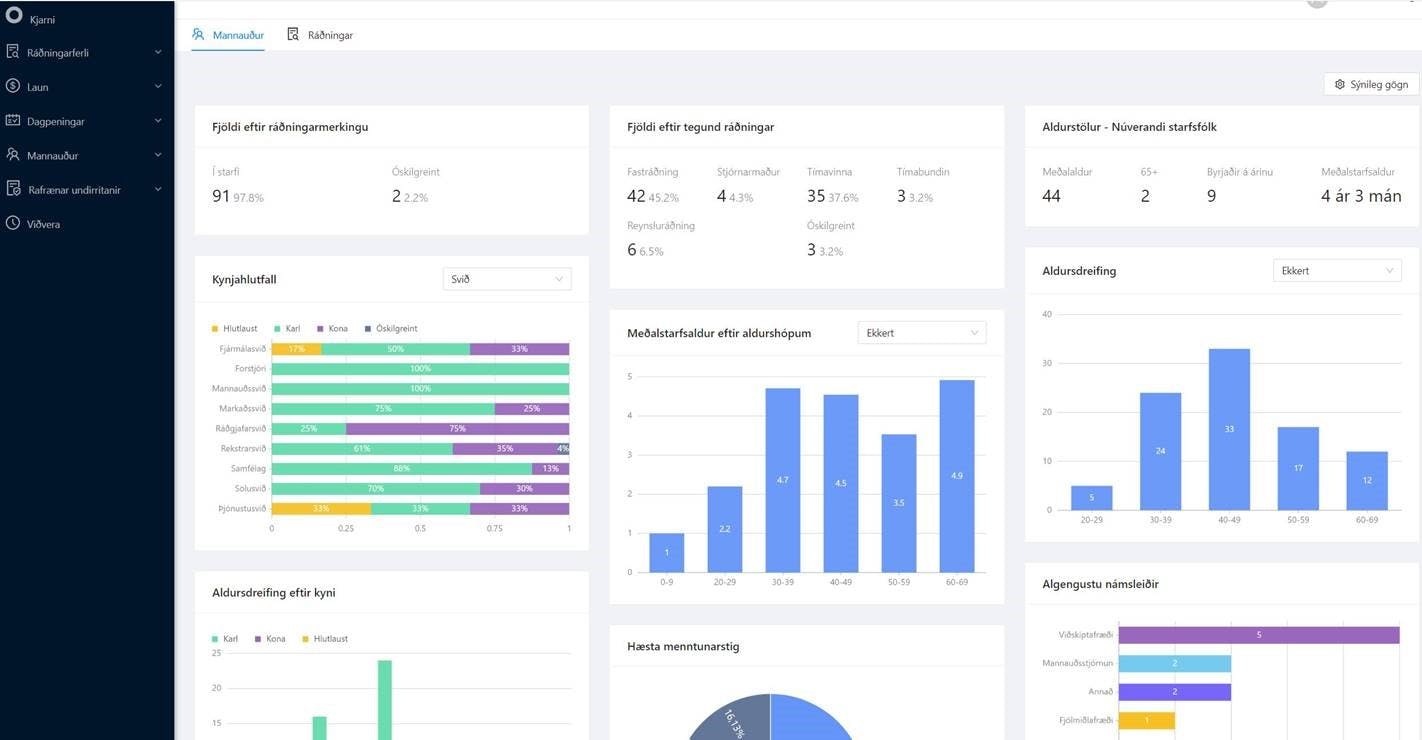This screenshot has width=1422, height=740.
Task: Click the Rafrænar undirritanir icon
Action: coord(13,189)
